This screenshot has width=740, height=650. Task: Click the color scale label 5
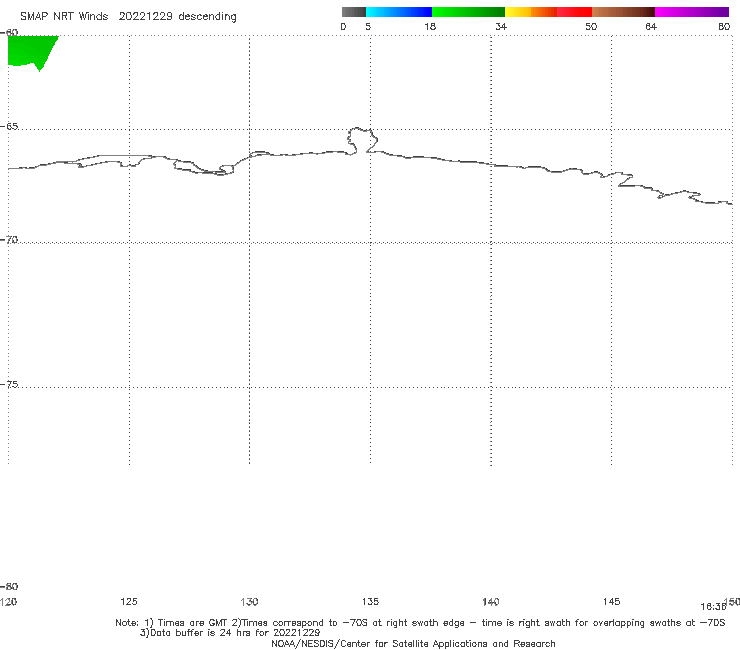point(368,26)
